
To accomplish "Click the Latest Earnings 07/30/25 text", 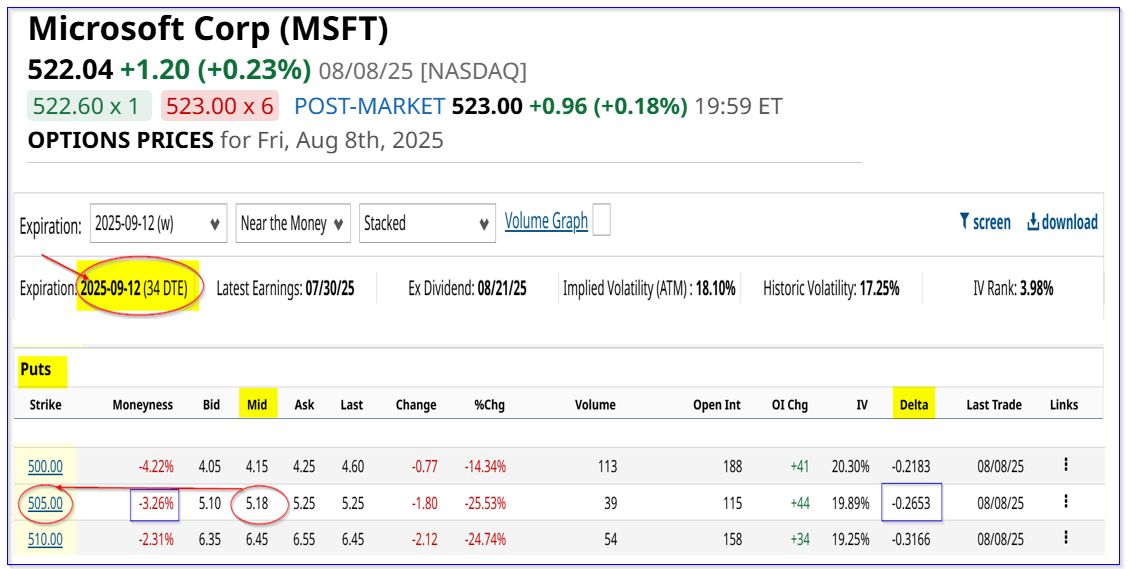I will (285, 288).
